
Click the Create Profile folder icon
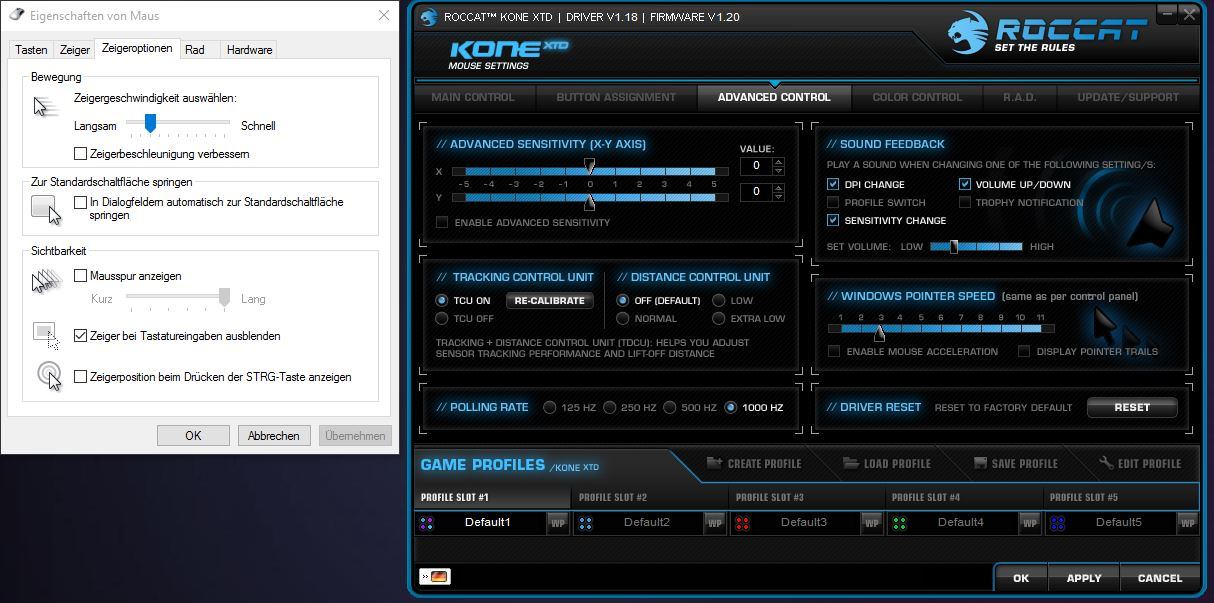point(714,463)
